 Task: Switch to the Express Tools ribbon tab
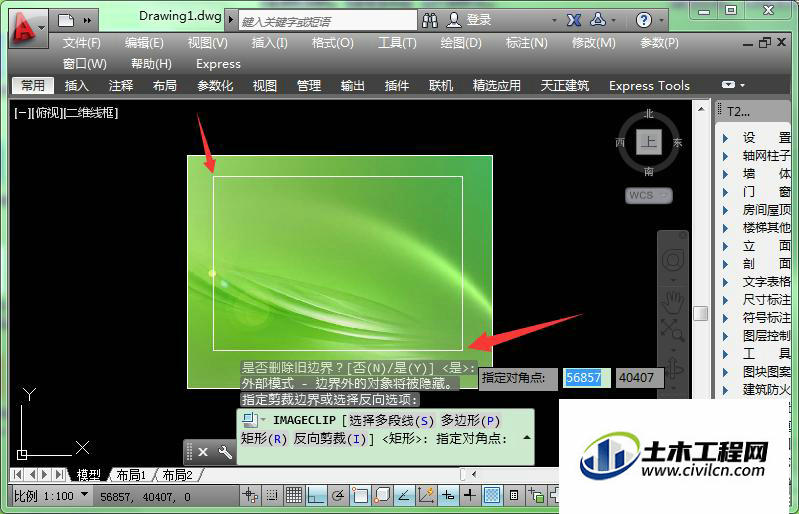pos(649,86)
